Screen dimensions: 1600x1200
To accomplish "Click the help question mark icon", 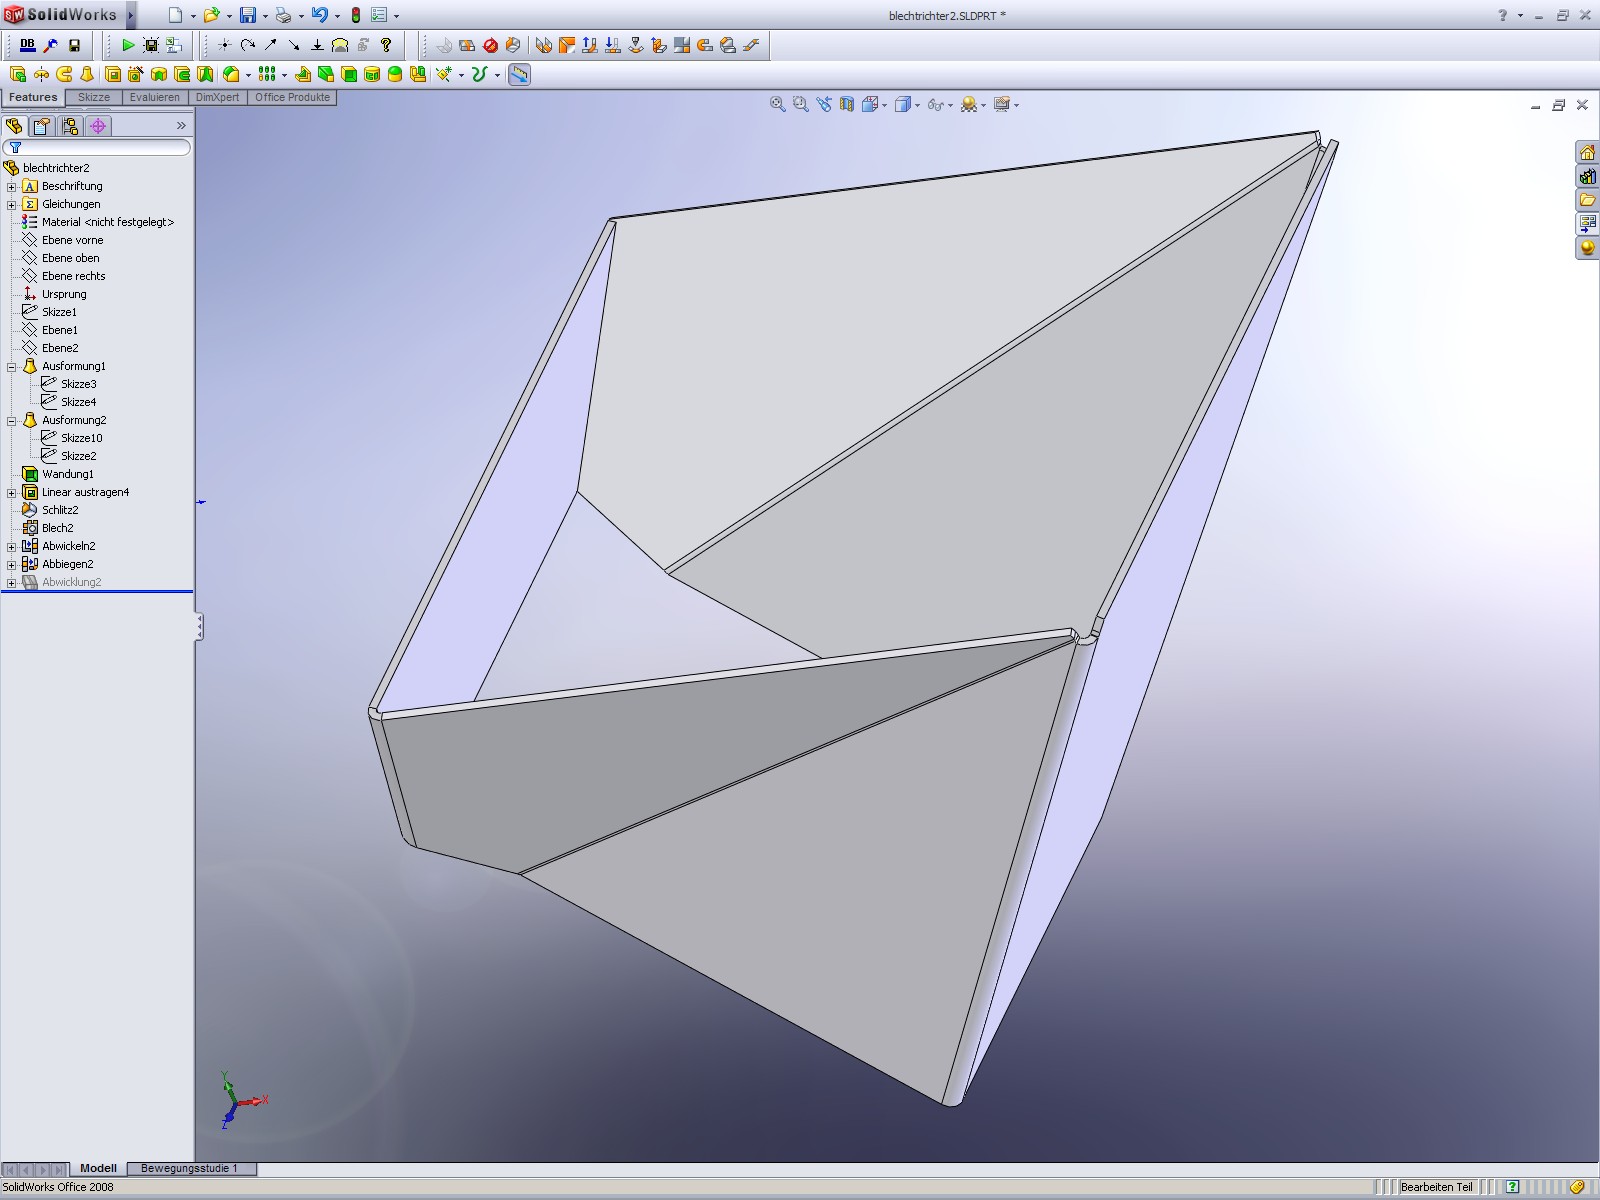I will click(x=386, y=45).
